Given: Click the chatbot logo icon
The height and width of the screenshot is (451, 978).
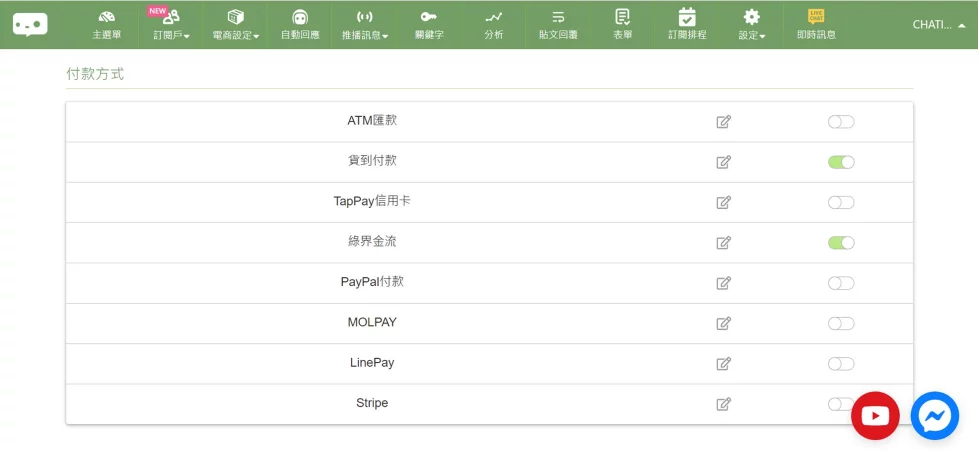Looking at the screenshot, I should [x=30, y=24].
